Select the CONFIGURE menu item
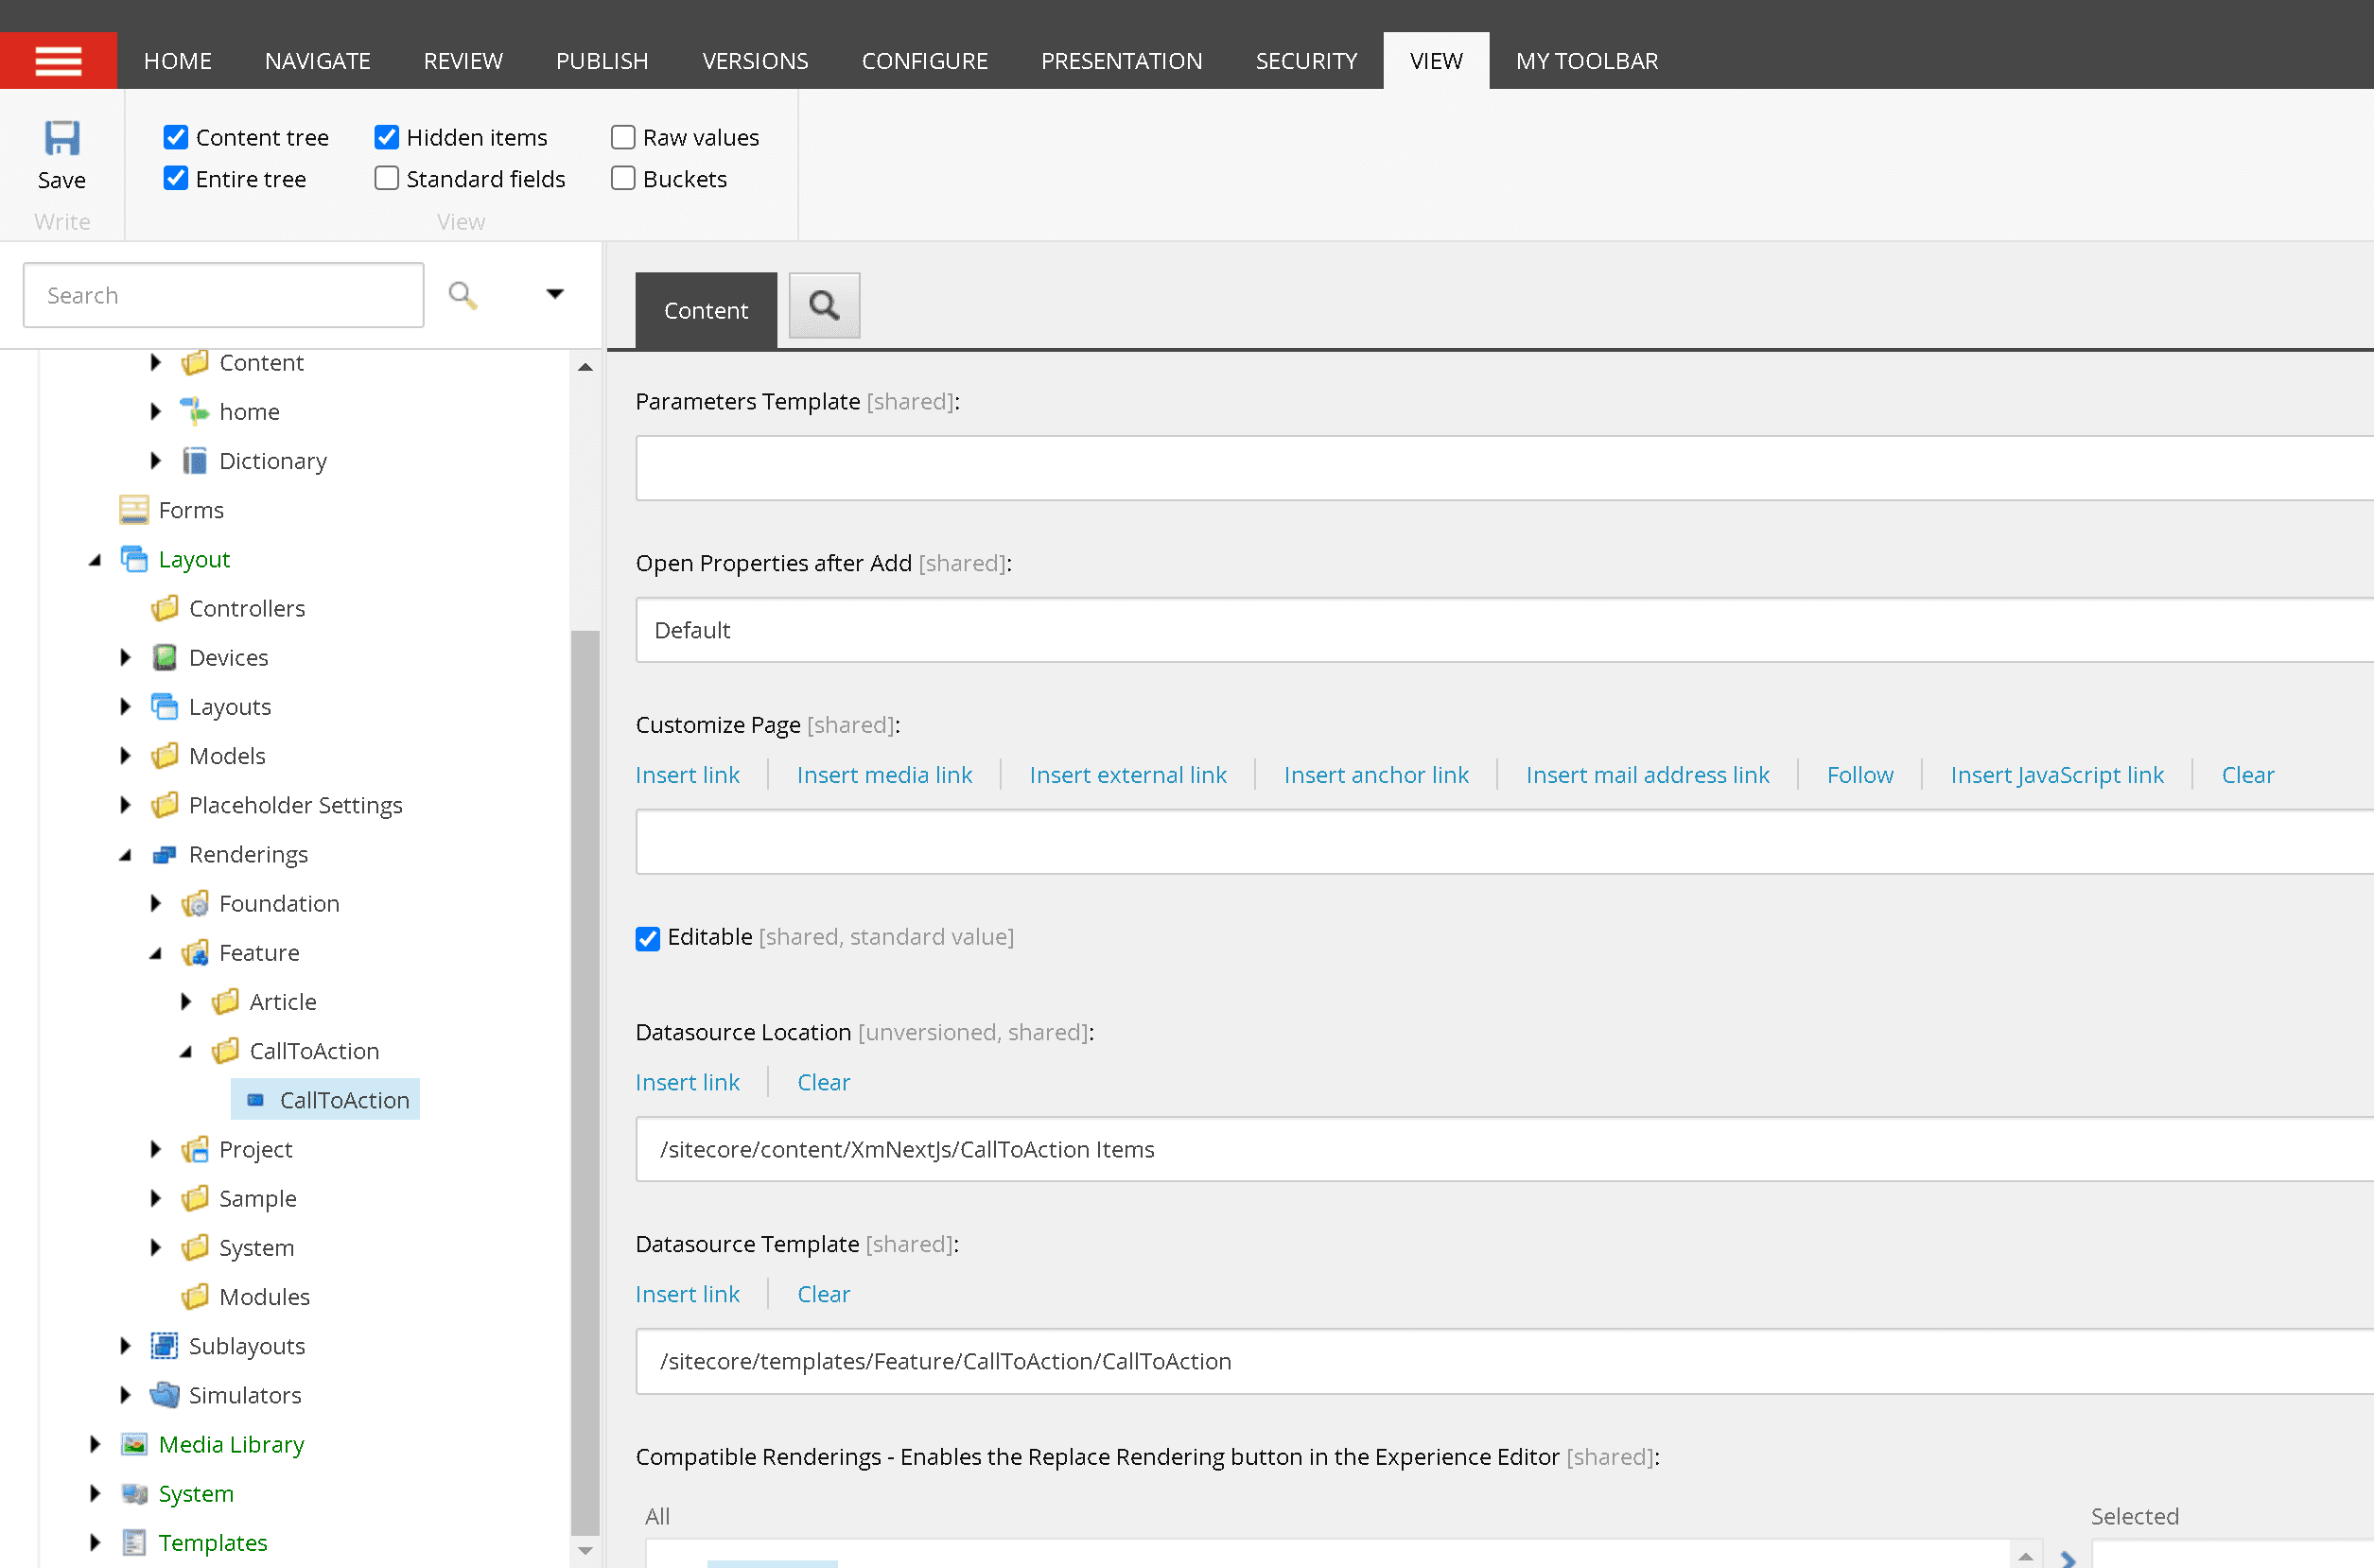Screen dimensions: 2374x1568 point(924,60)
